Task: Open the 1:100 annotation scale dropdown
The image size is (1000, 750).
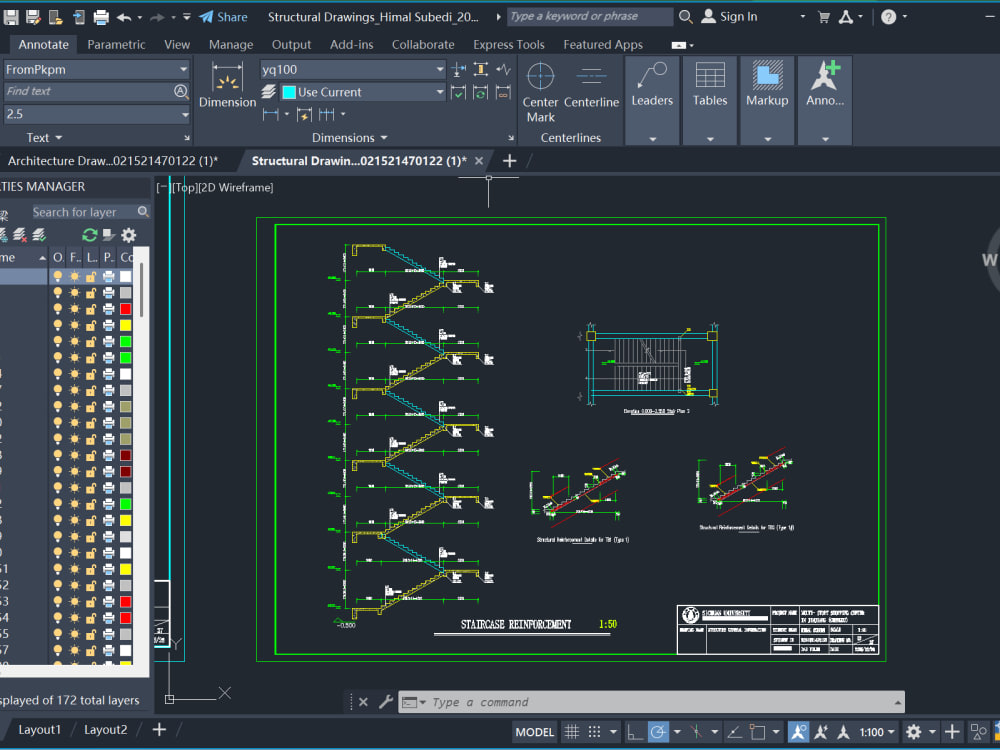Action: [x=877, y=732]
